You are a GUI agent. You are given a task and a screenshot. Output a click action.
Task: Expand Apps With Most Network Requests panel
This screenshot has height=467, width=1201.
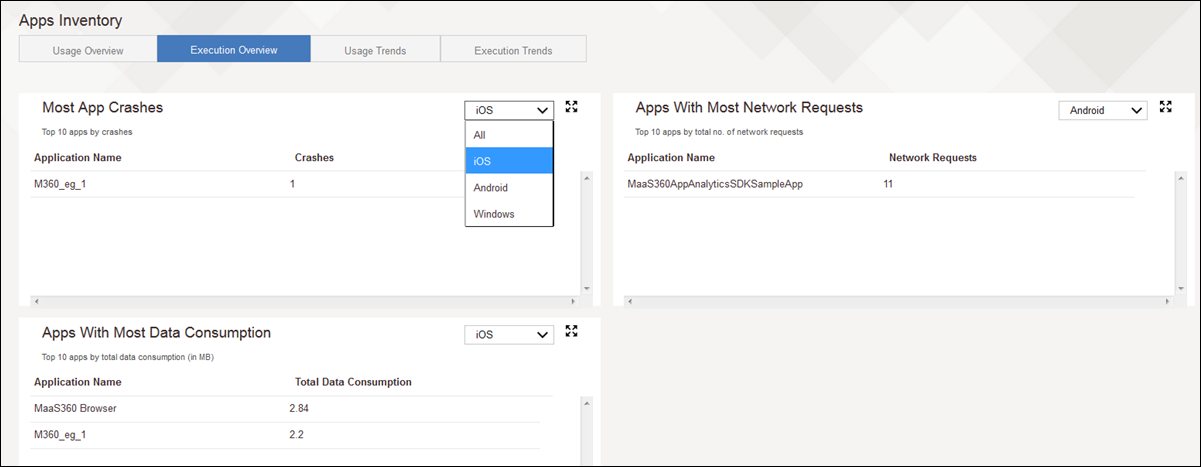tap(1165, 107)
